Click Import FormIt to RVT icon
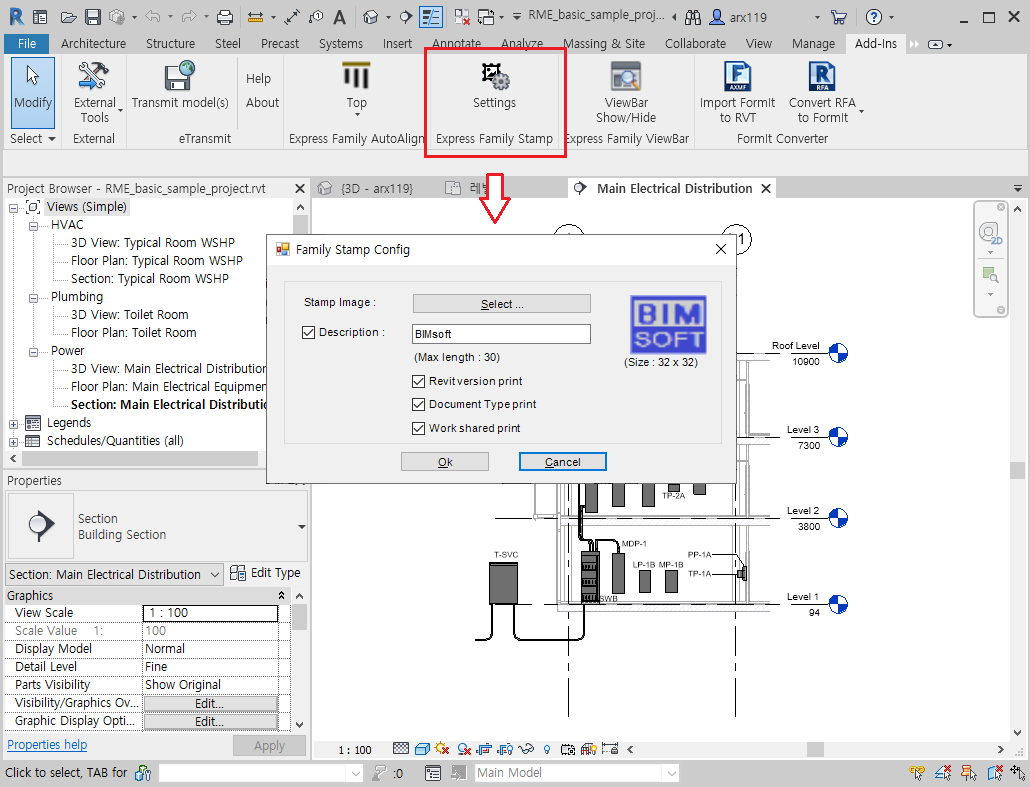Screen dimensions: 1030x787 click(x=737, y=78)
